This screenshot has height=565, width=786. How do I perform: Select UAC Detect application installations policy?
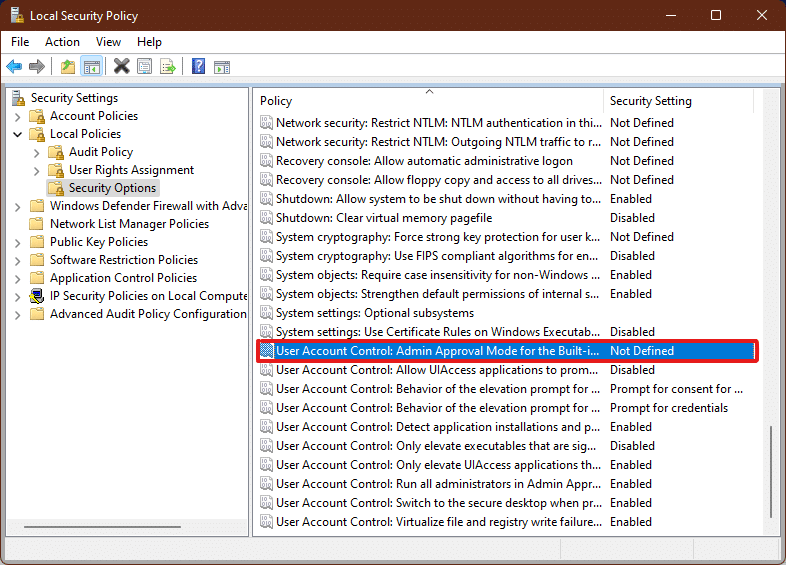pyautogui.click(x=507, y=427)
